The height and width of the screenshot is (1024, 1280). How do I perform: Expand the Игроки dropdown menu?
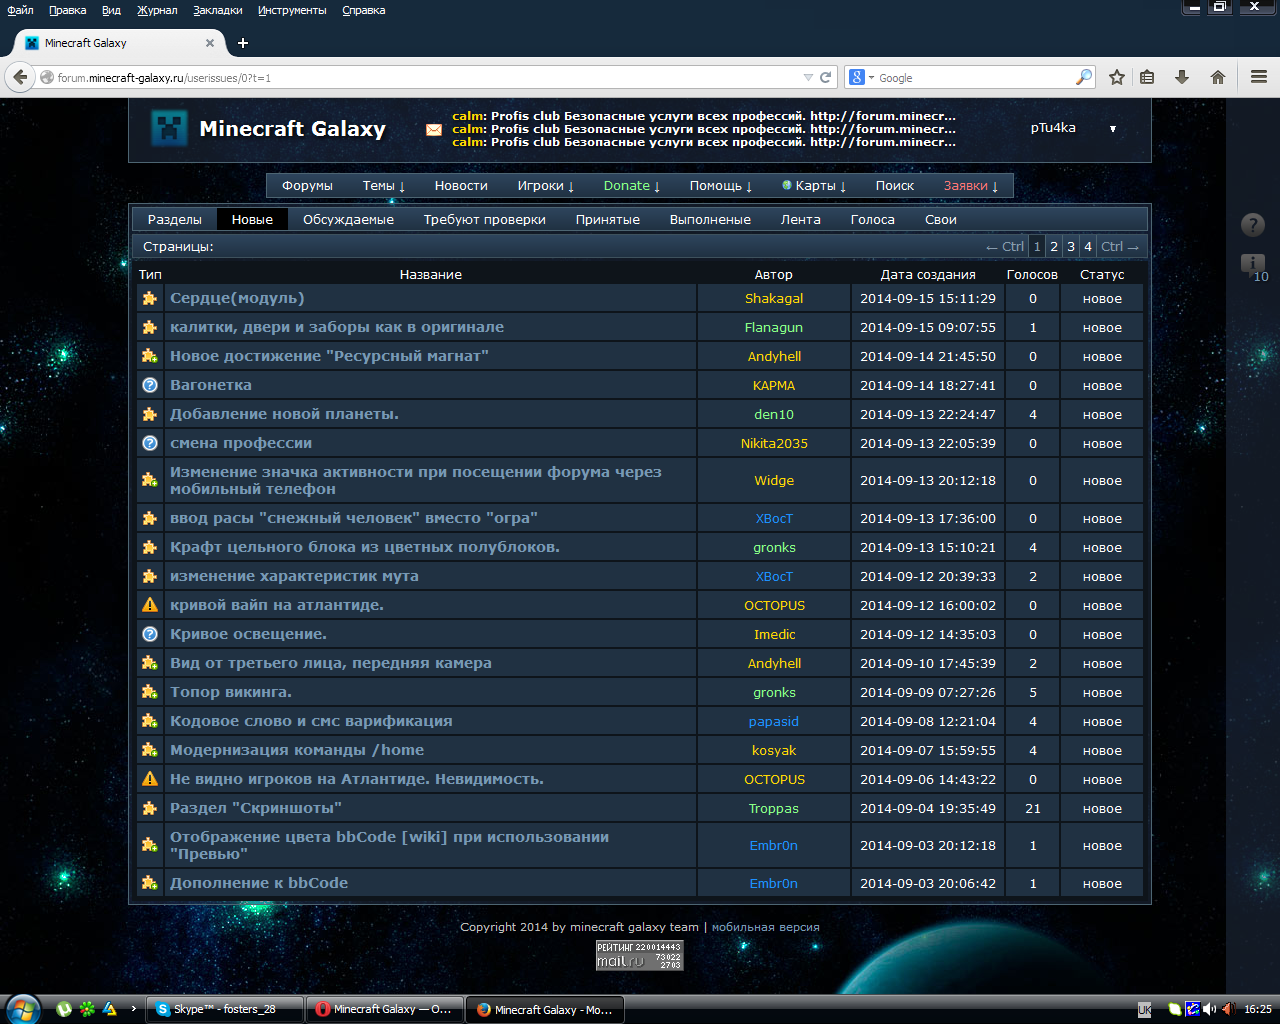[546, 185]
